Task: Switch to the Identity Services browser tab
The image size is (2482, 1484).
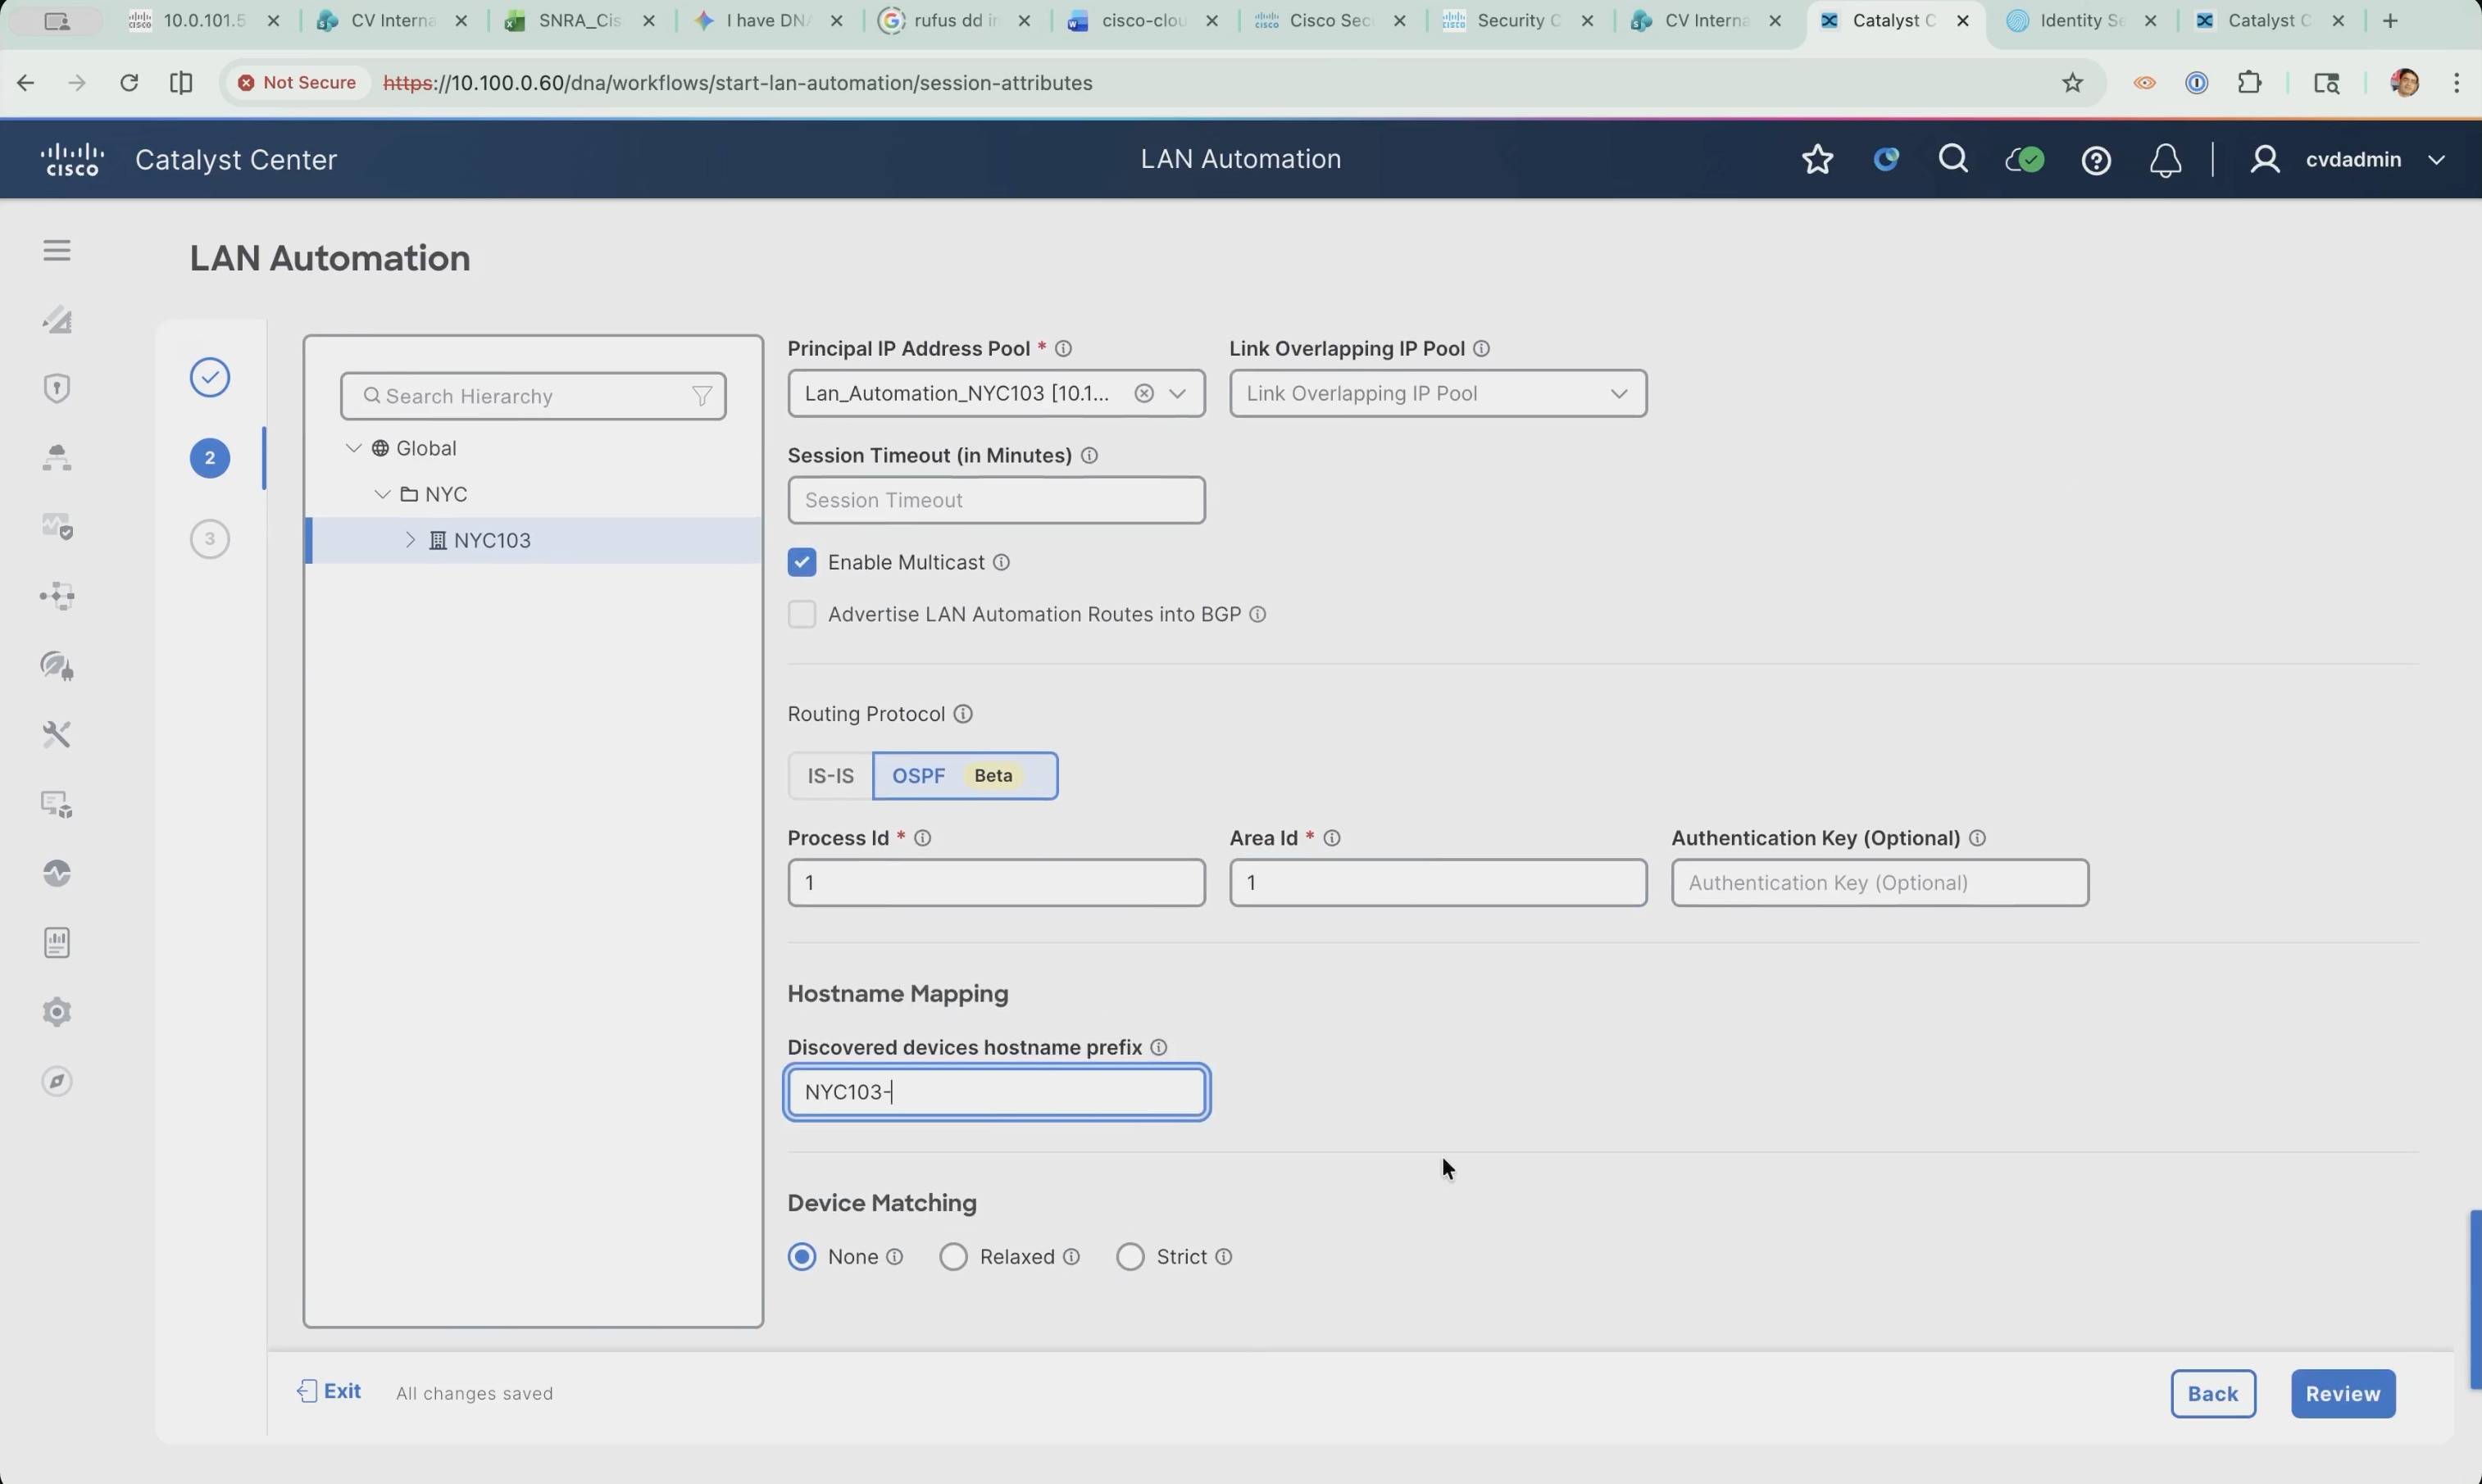Action: [x=2082, y=21]
